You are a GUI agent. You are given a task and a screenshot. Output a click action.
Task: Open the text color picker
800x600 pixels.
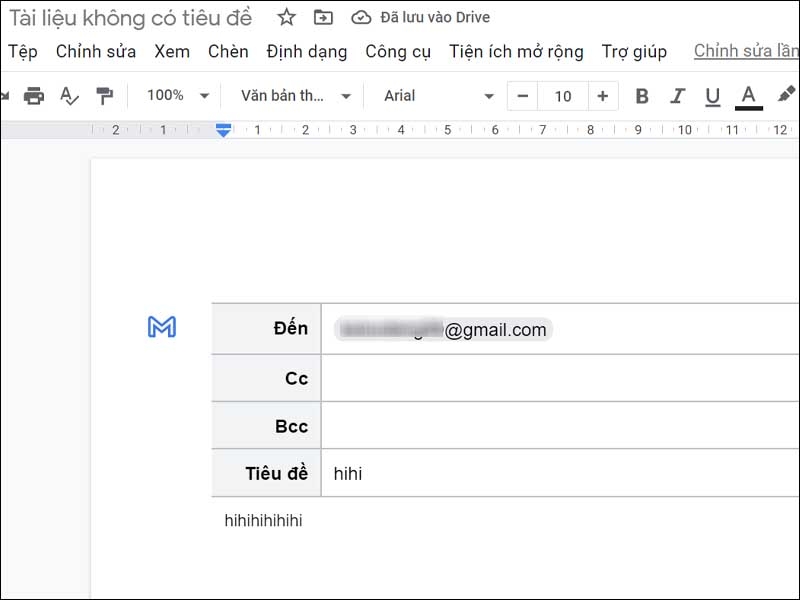747,96
